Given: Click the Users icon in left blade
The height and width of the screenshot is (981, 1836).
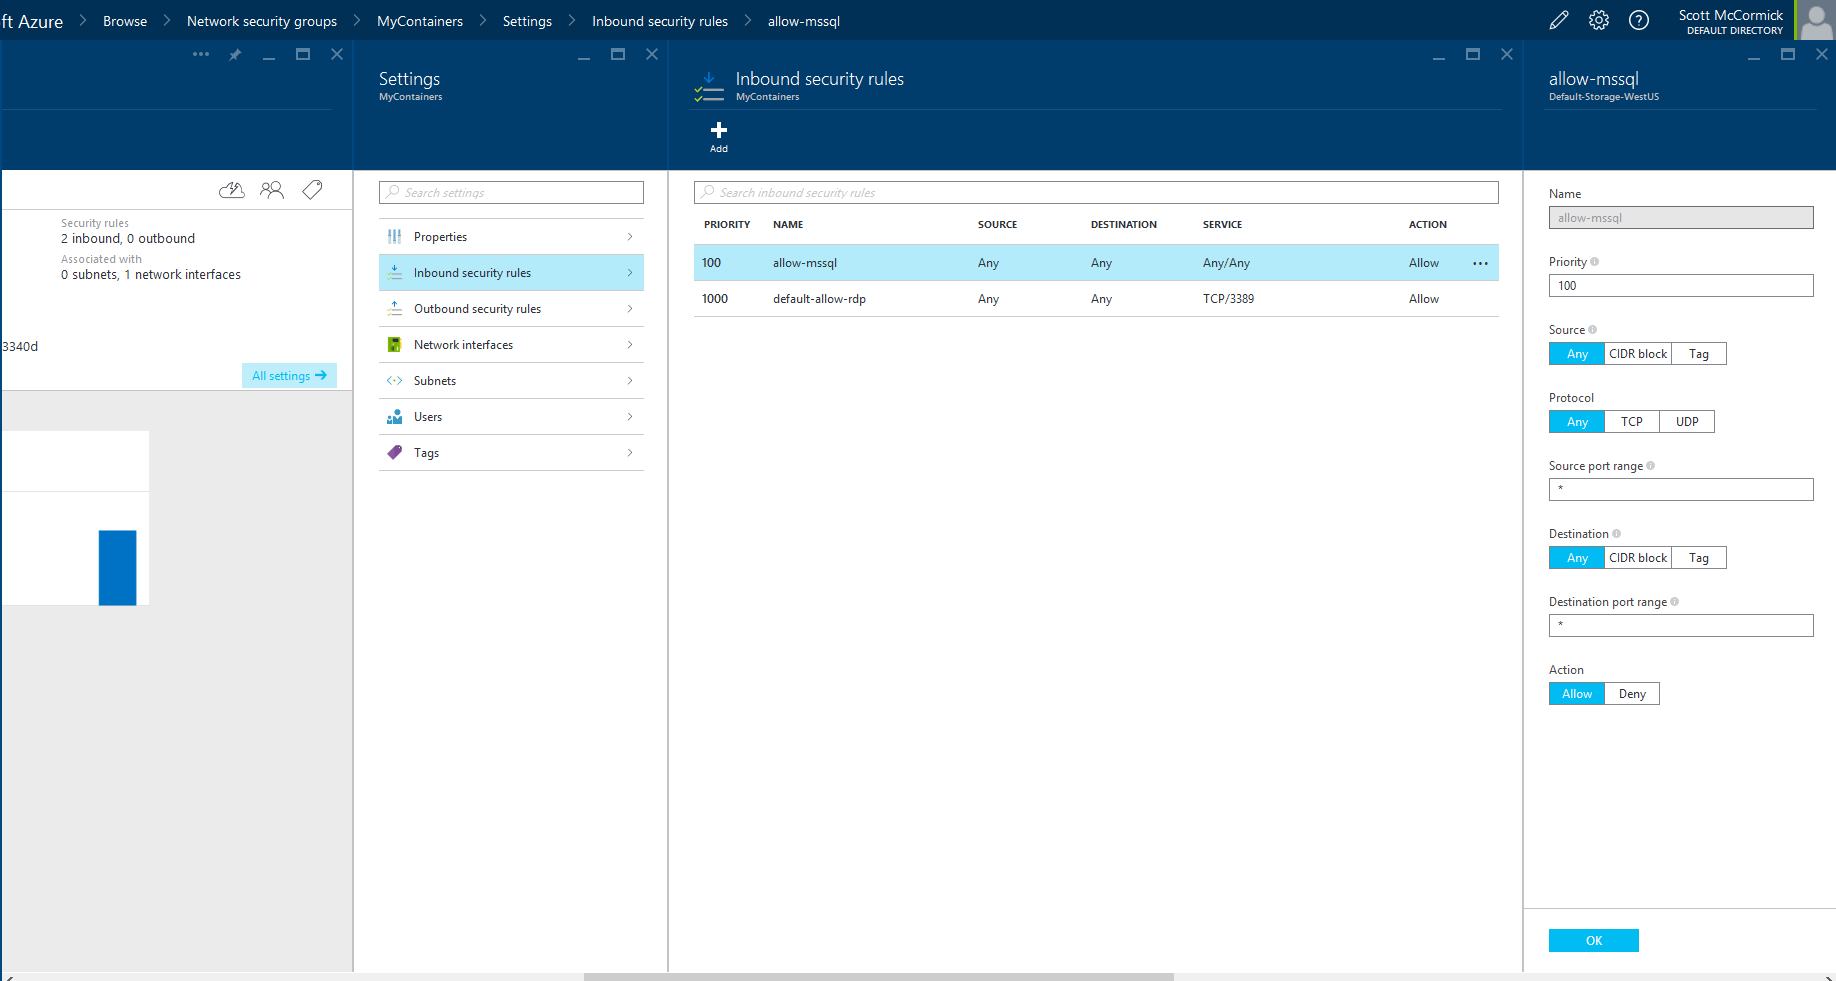Looking at the screenshot, I should (x=271, y=189).
